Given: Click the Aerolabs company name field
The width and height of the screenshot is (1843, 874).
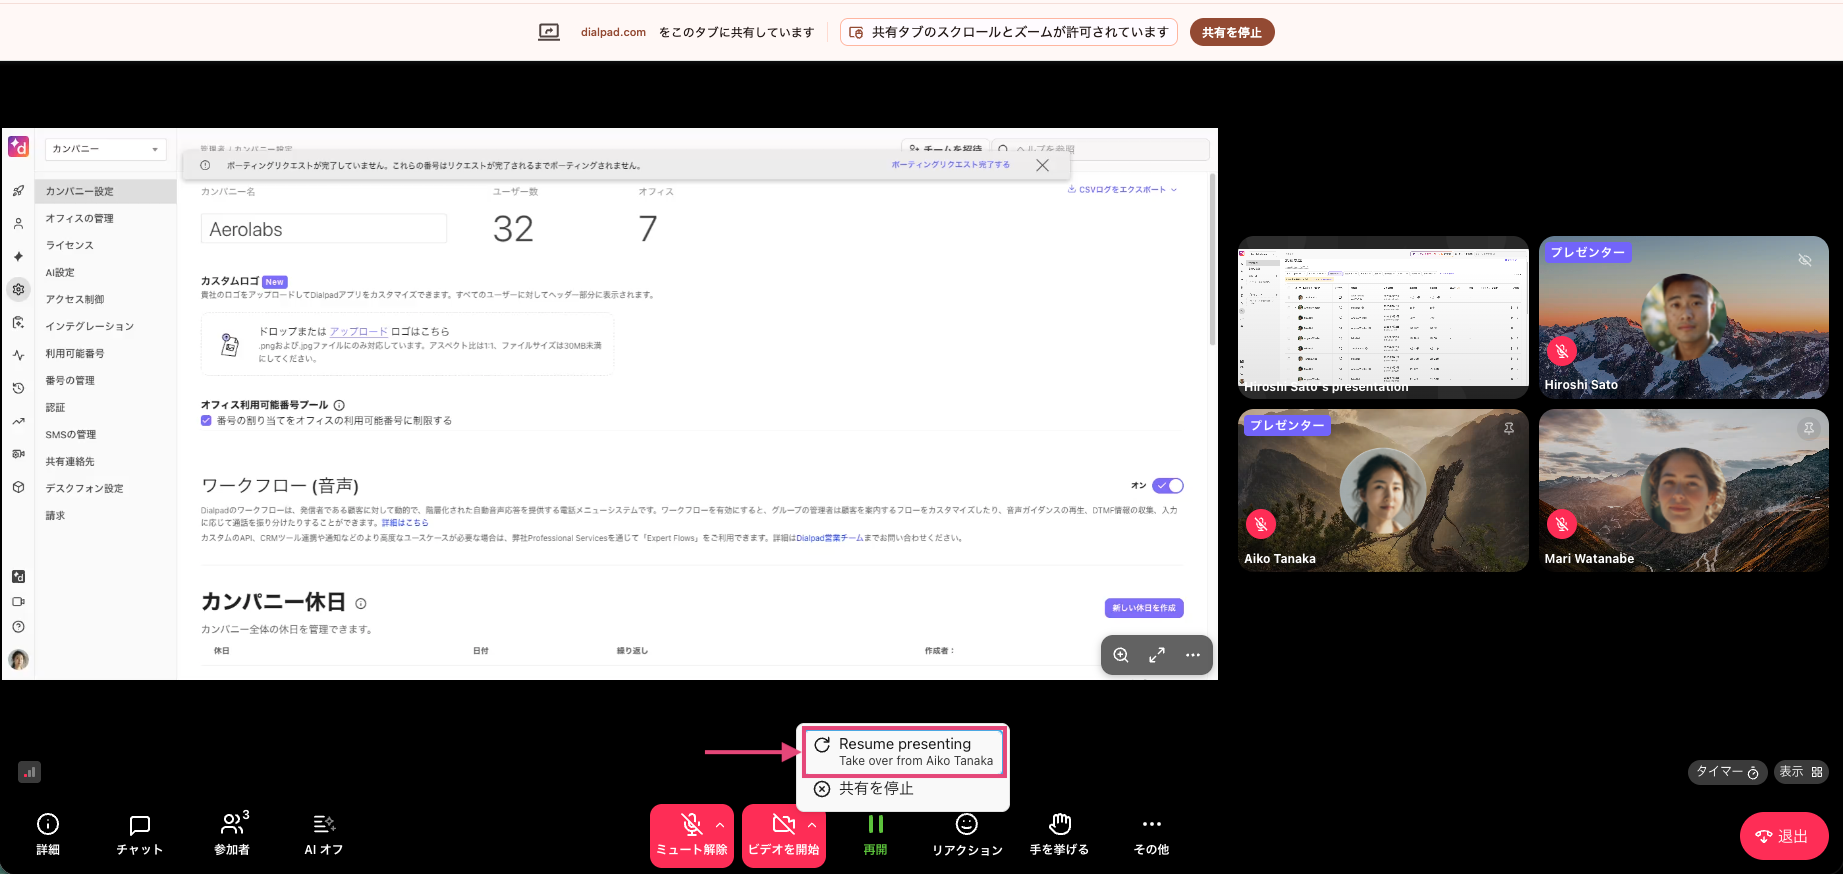Looking at the screenshot, I should click(x=323, y=229).
